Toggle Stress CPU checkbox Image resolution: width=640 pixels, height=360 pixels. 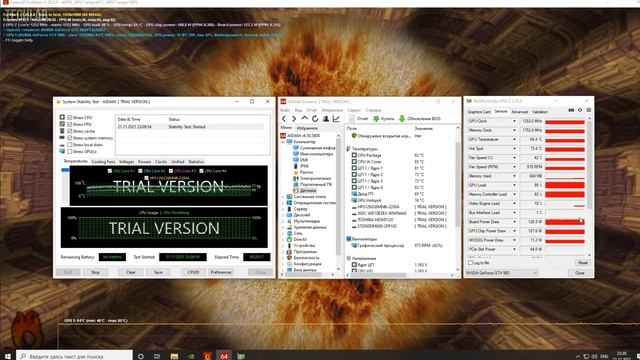point(69,118)
